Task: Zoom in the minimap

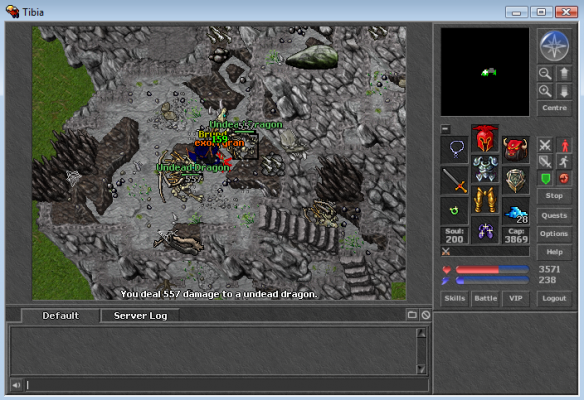Action: pyautogui.click(x=545, y=91)
